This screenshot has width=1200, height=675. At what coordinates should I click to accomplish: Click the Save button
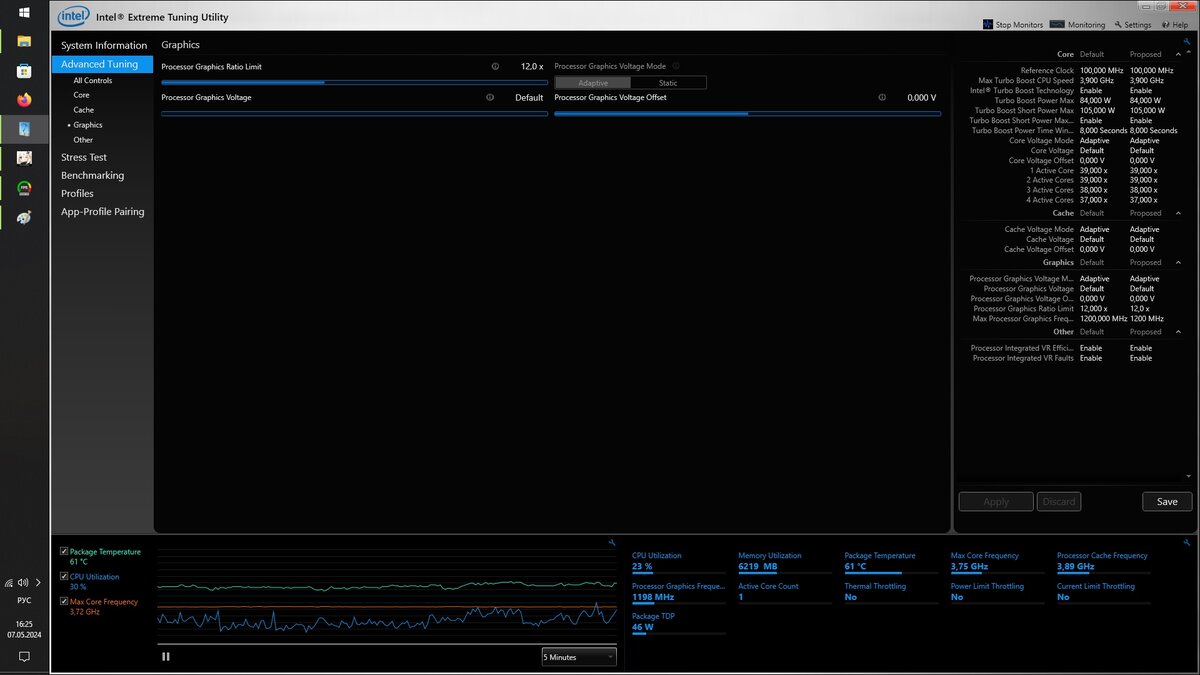[1167, 502]
